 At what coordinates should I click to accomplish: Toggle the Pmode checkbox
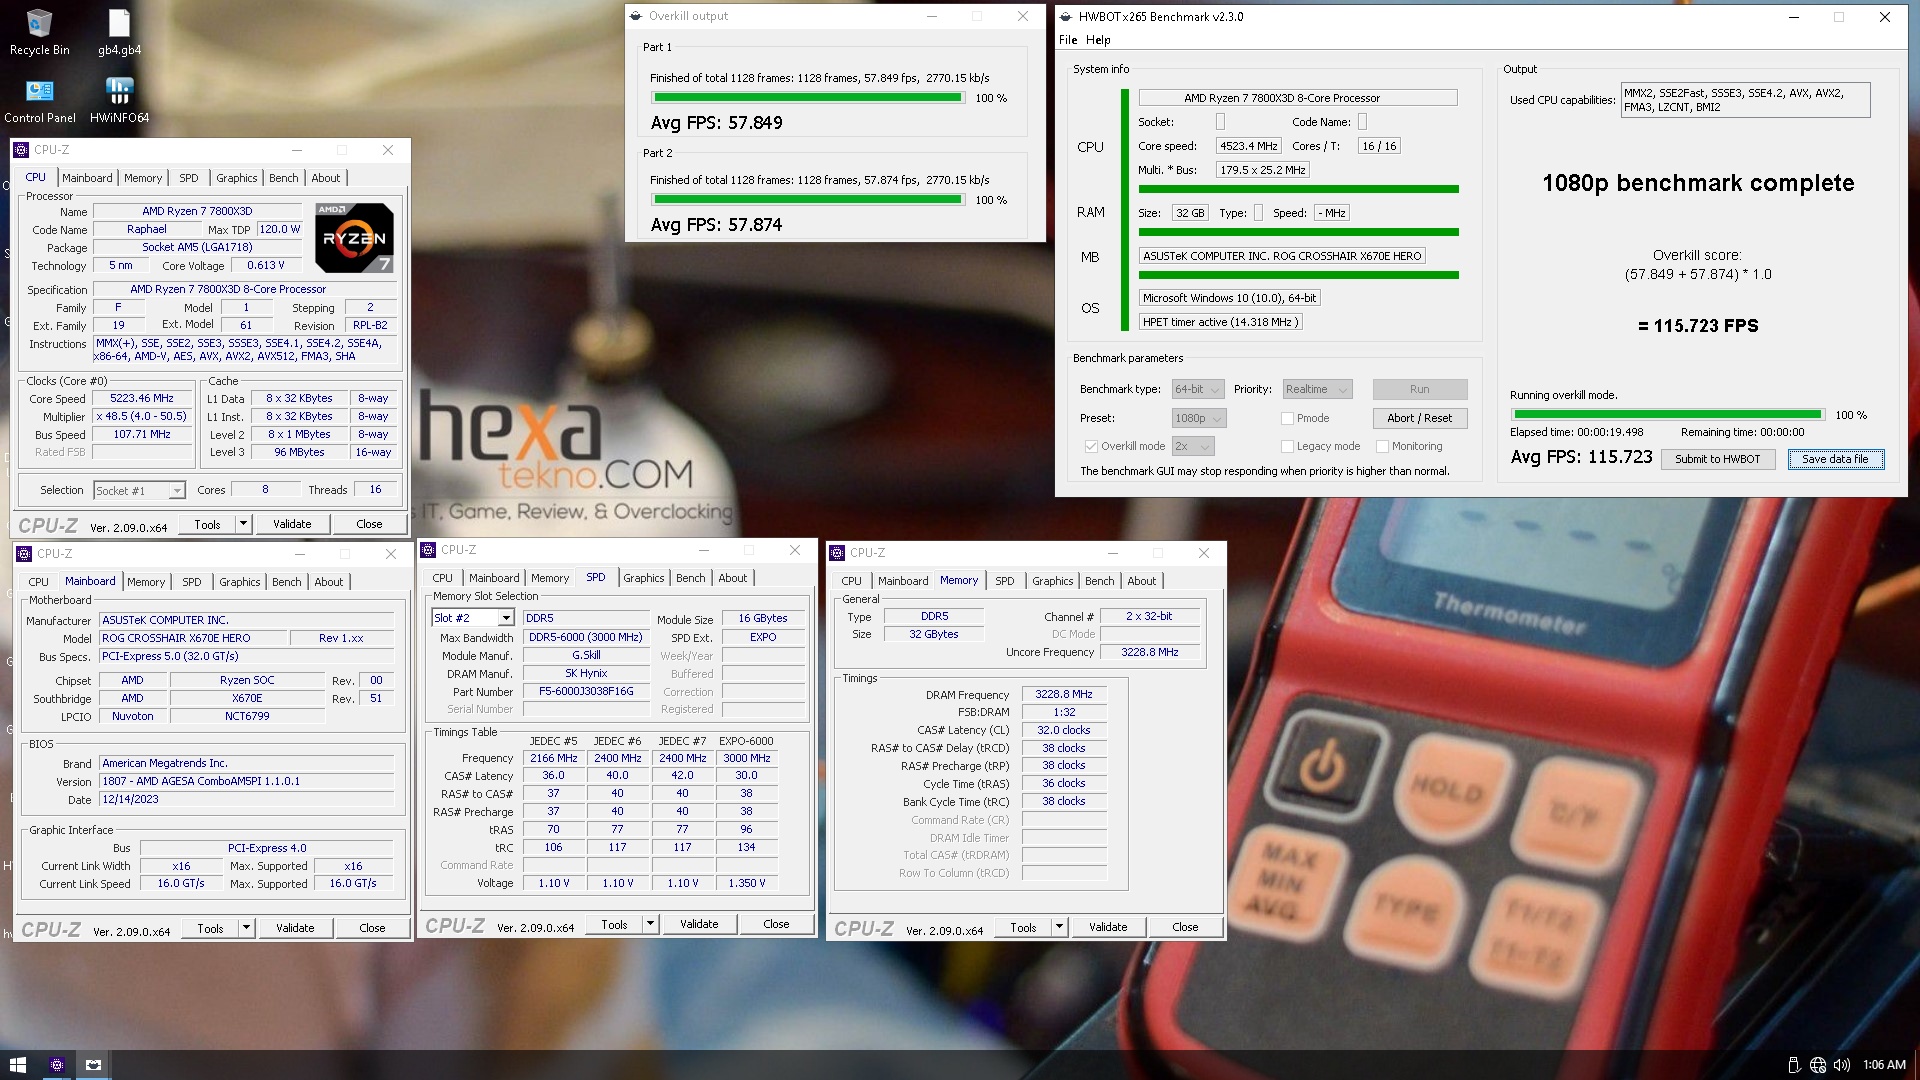click(1287, 418)
